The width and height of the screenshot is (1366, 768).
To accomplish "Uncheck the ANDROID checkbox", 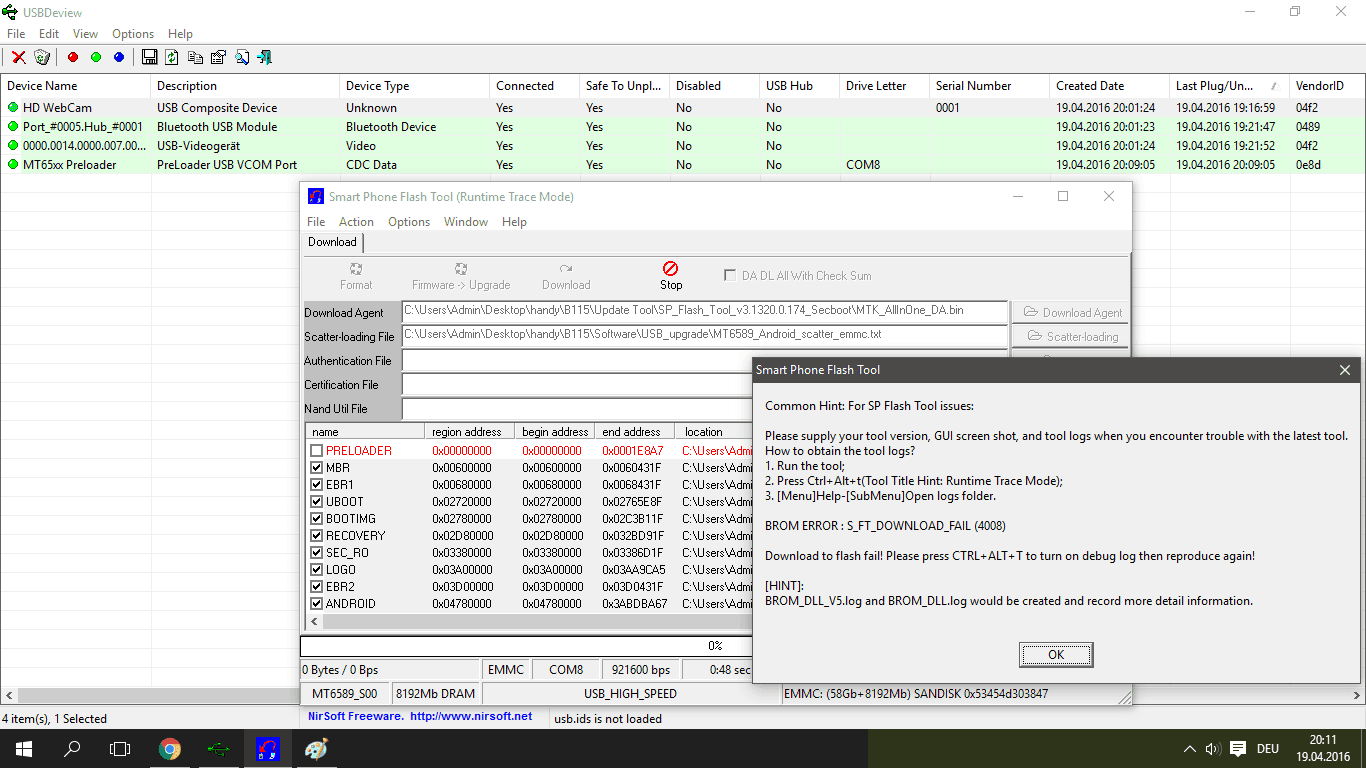I will (x=317, y=604).
